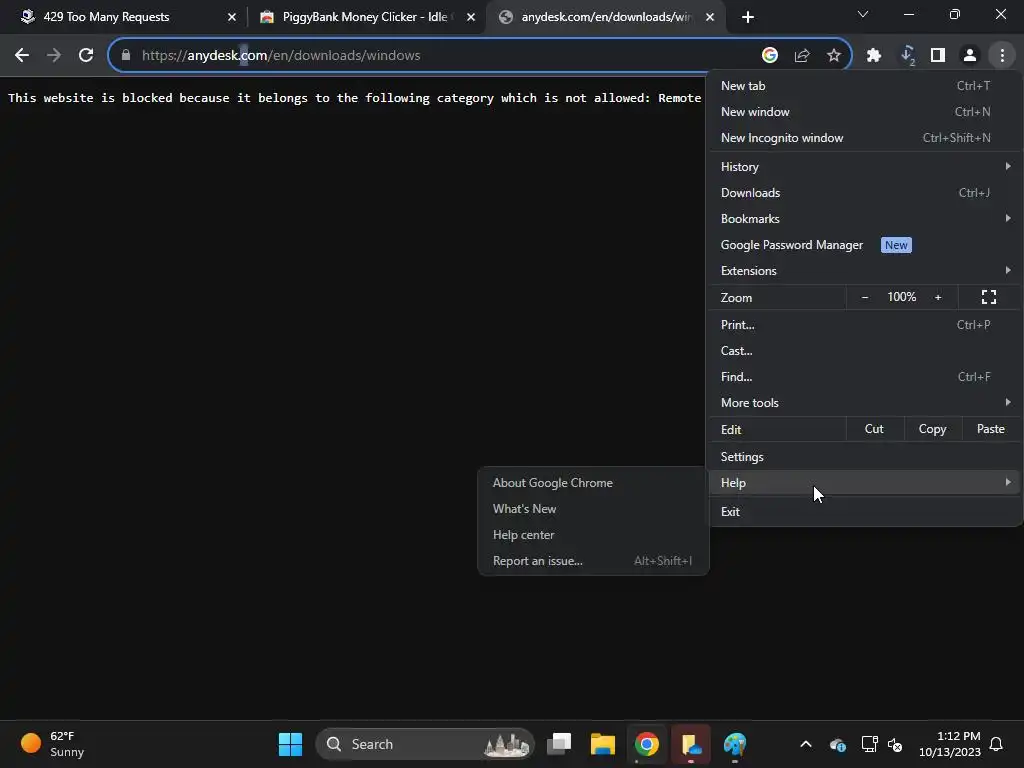Open the downloads toolbar icon
The width and height of the screenshot is (1024, 768).
click(x=907, y=56)
